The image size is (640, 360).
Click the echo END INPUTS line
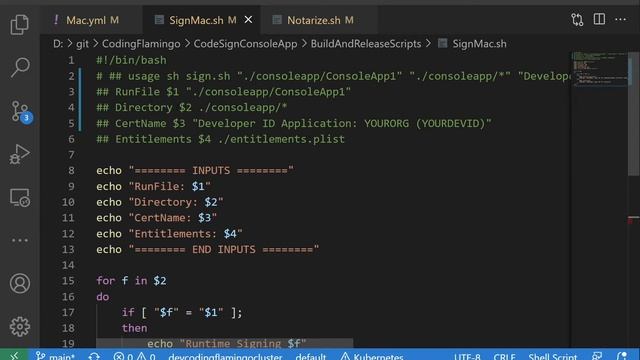[x=207, y=249]
